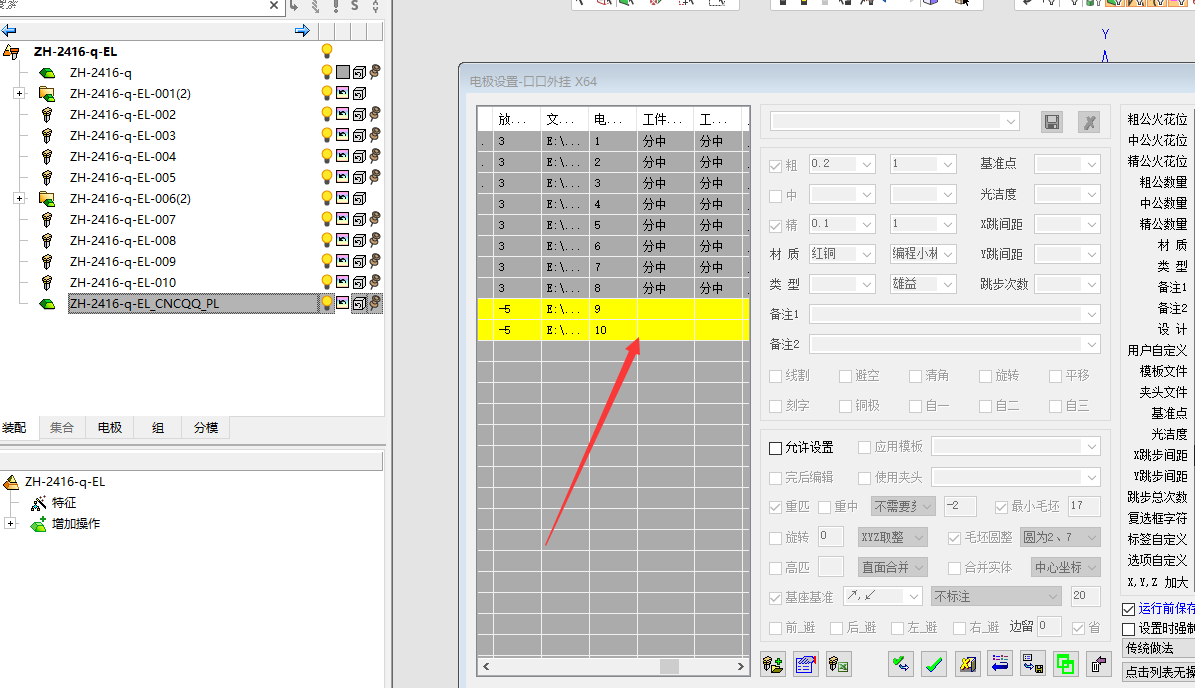Expand the ZH-2416-q-EL-001(2) tree node

(19, 94)
